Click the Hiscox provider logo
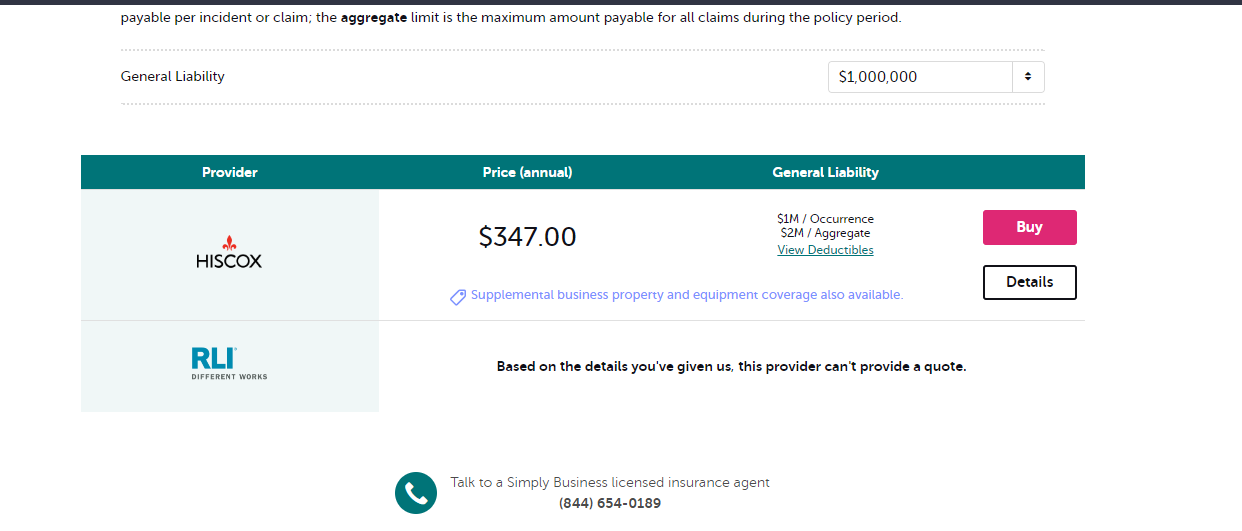The image size is (1242, 531). [229, 253]
